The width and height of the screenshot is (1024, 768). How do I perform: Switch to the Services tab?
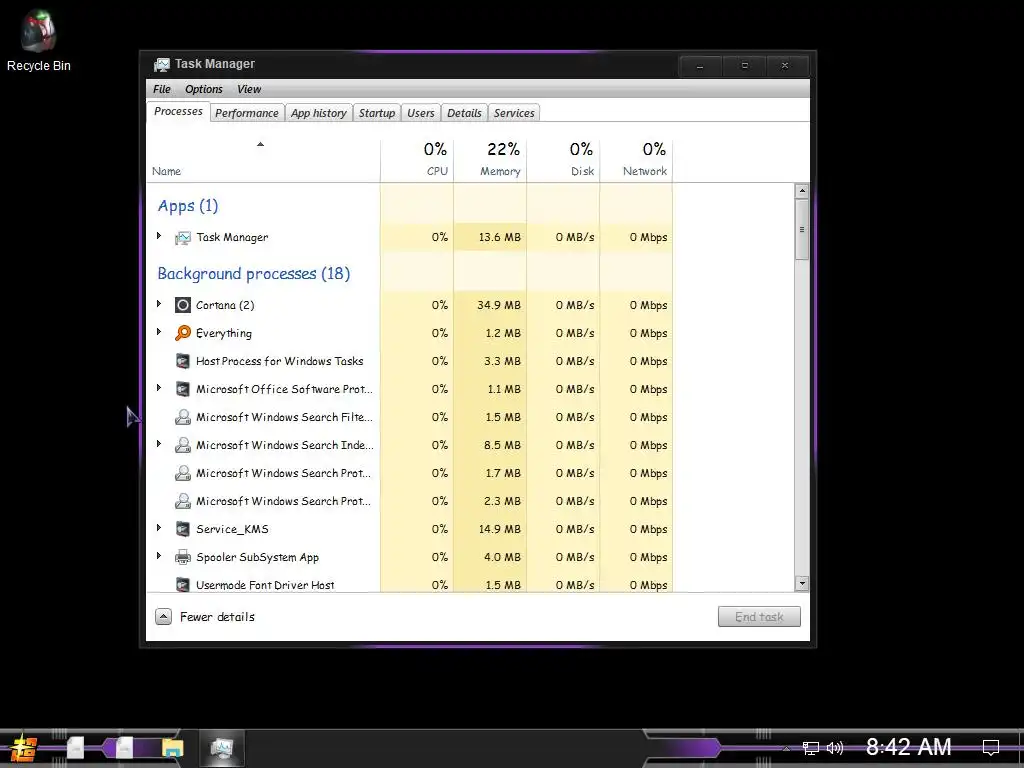pos(514,113)
